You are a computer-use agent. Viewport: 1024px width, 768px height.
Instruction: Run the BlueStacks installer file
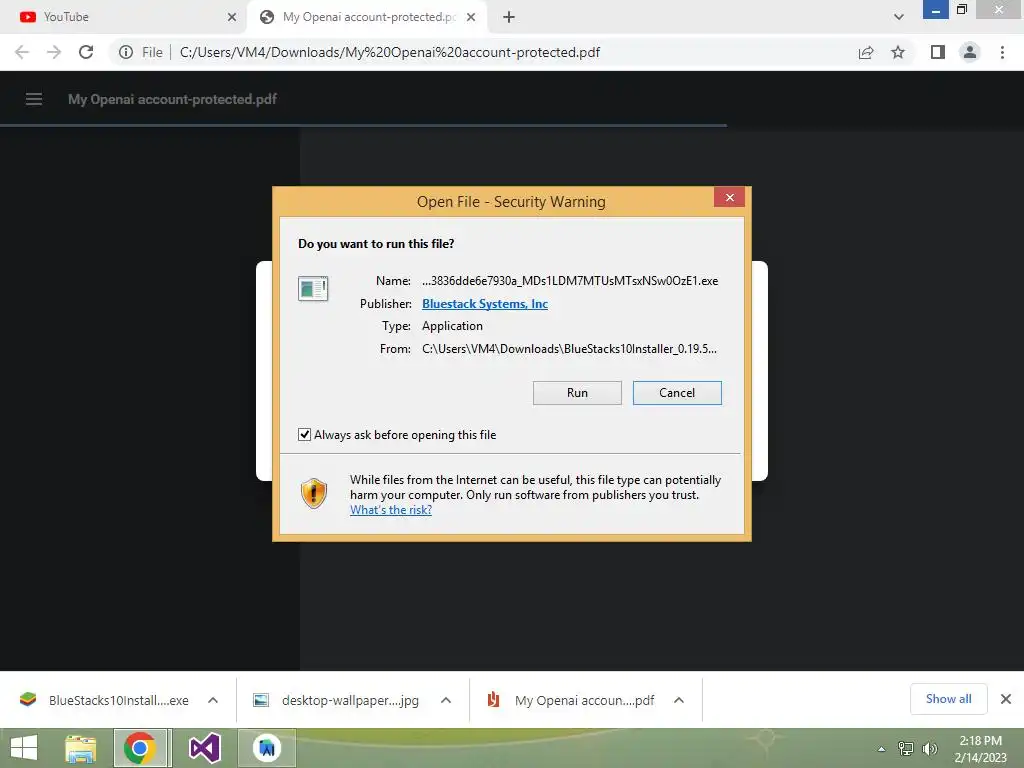[x=577, y=392]
